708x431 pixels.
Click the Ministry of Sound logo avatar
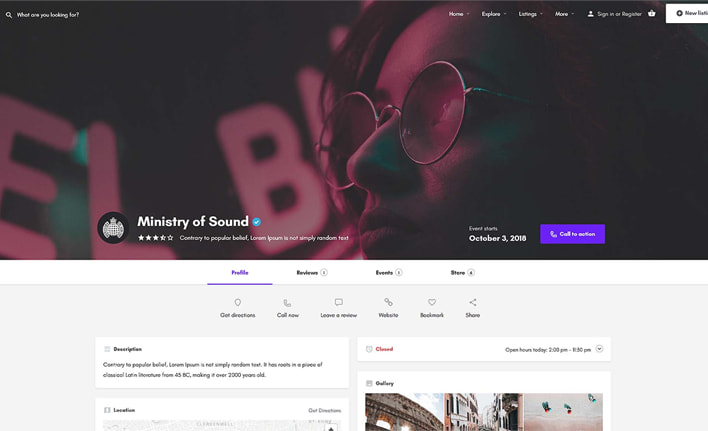(x=113, y=227)
